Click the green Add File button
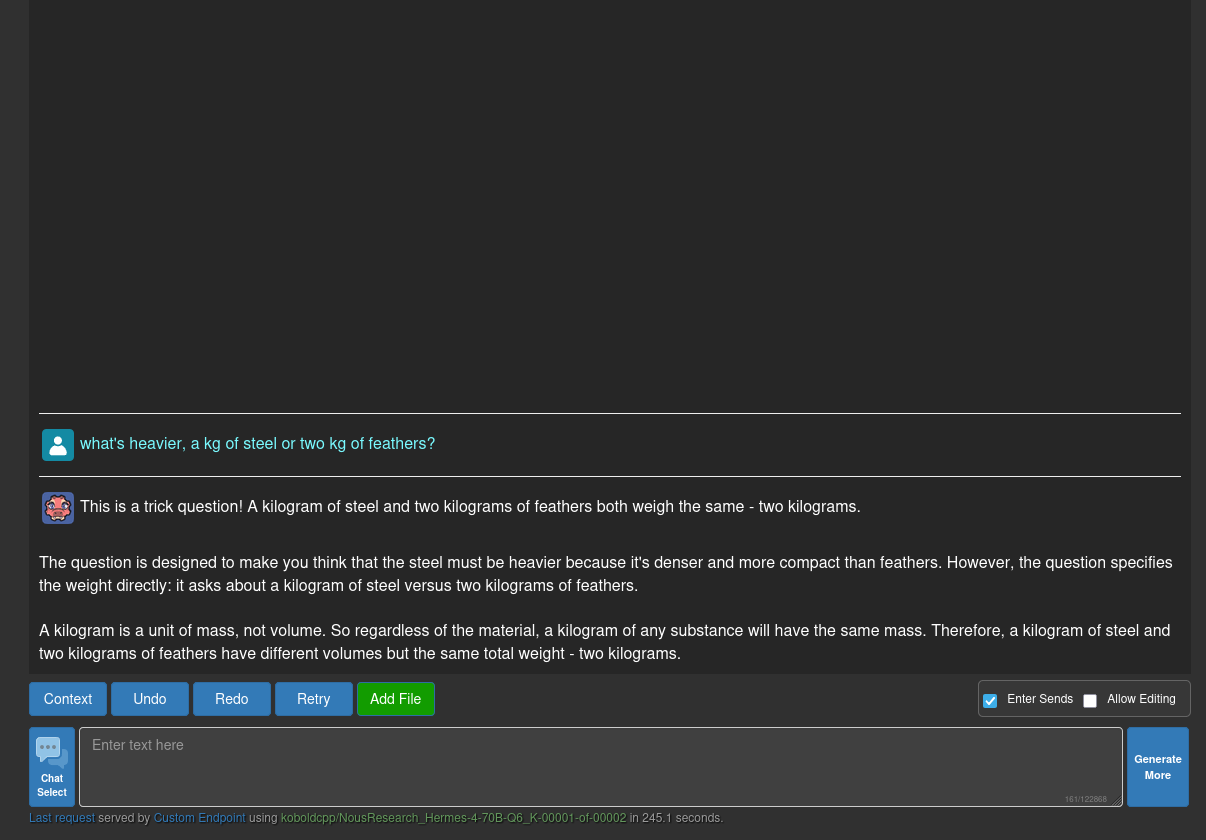The width and height of the screenshot is (1206, 840). 396,699
